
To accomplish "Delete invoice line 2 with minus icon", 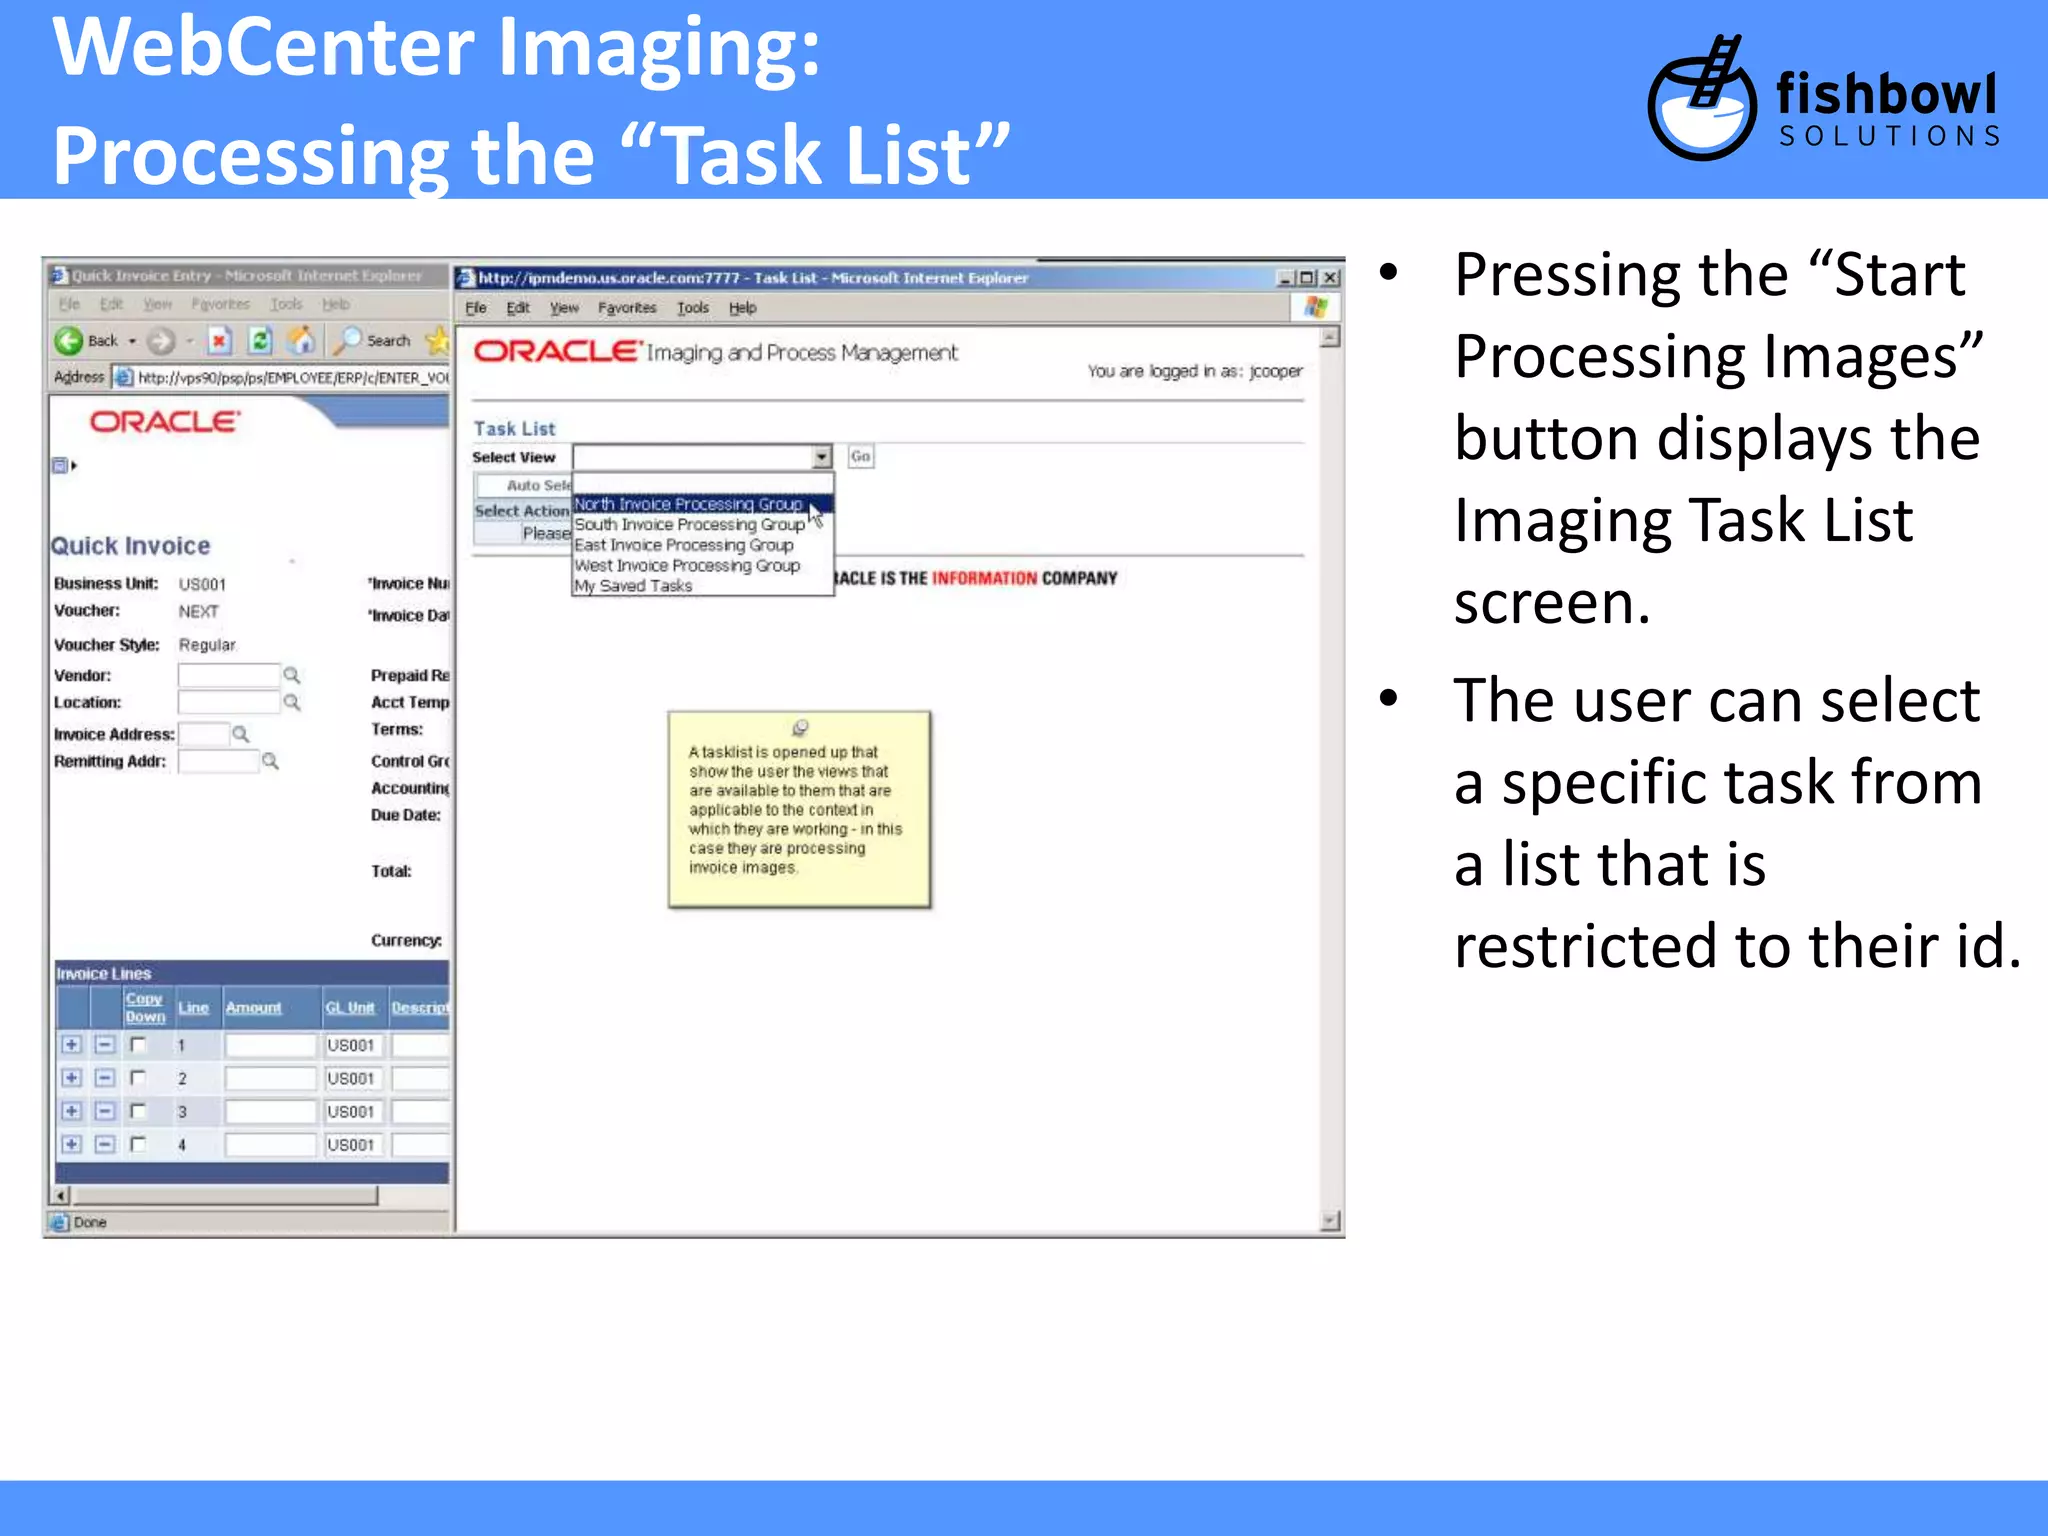I will coord(104,1078).
